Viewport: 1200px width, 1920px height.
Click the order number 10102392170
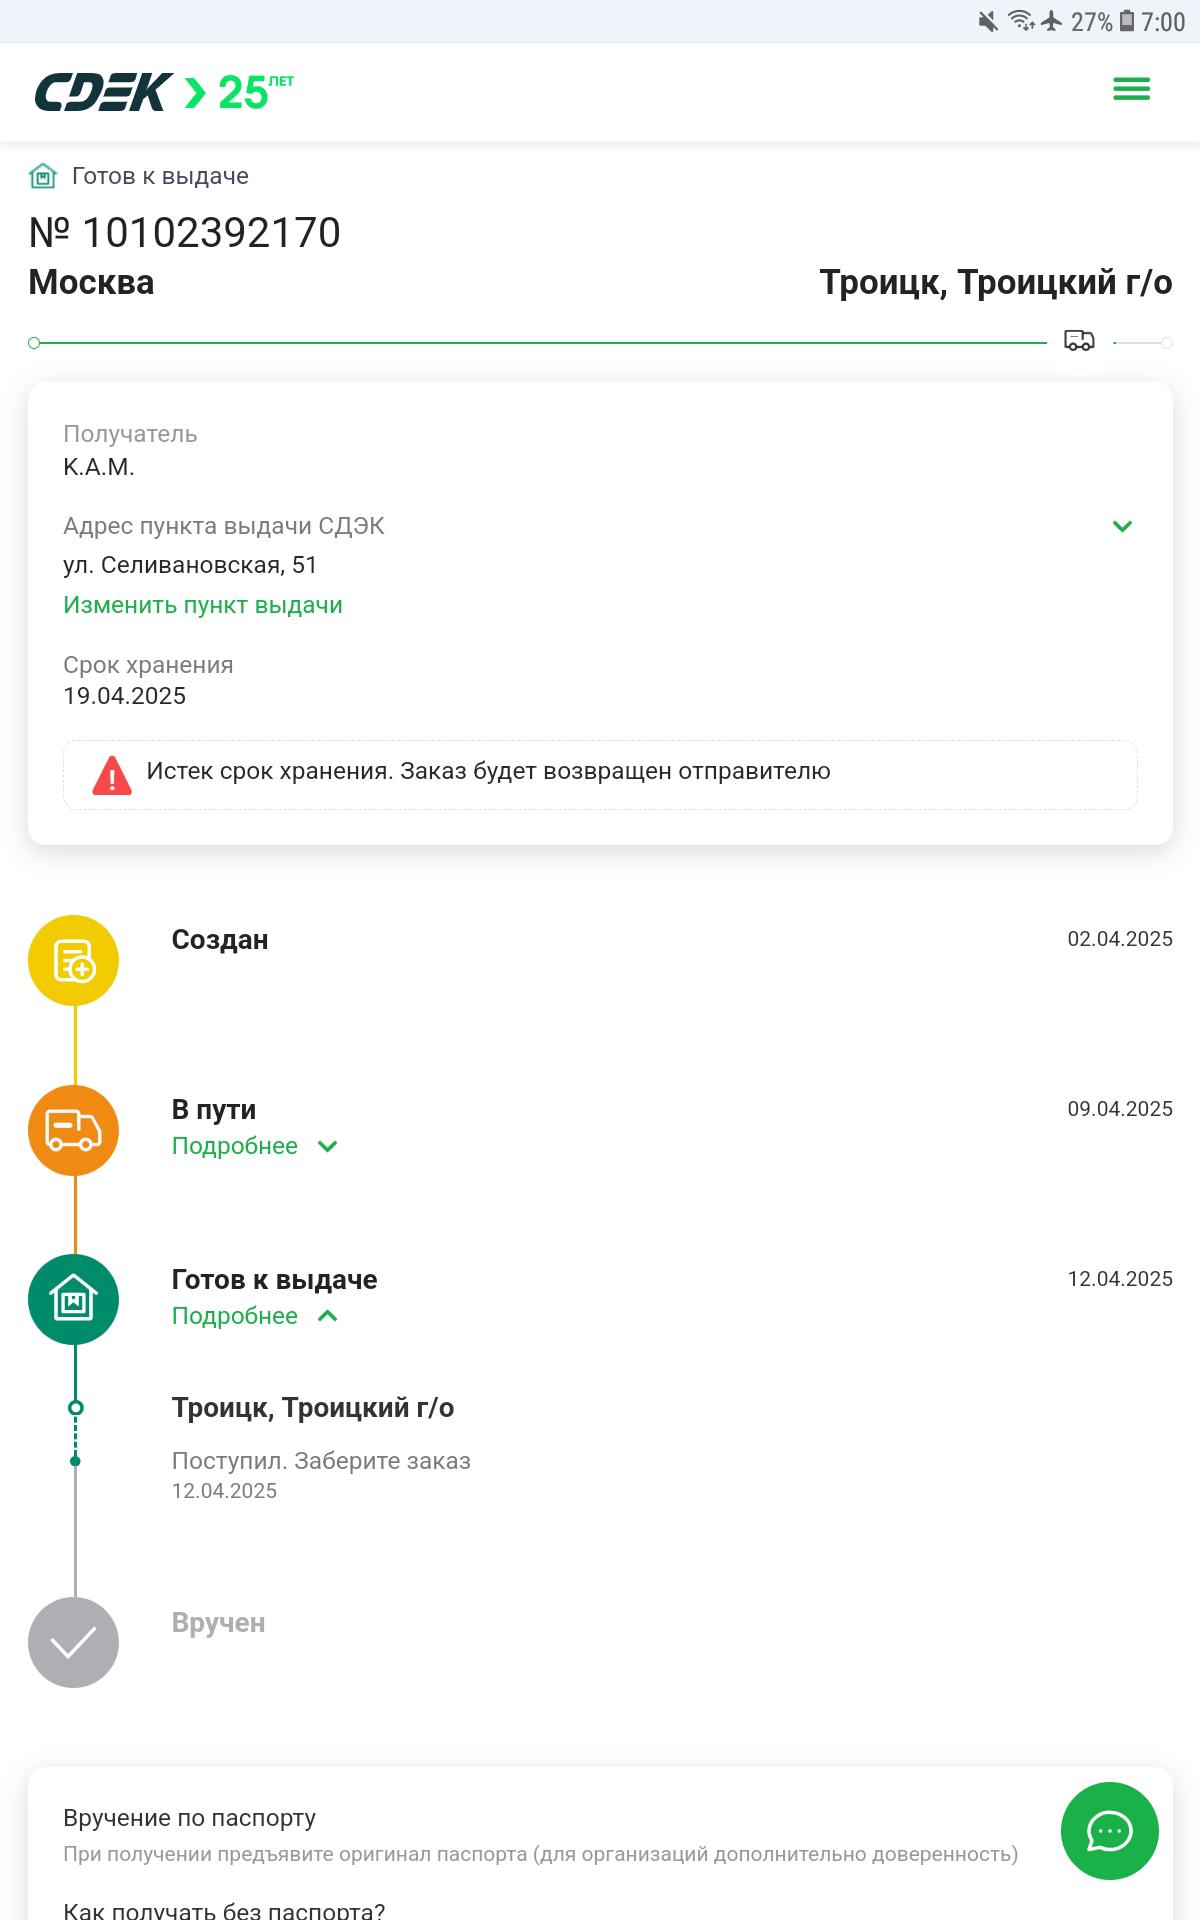click(186, 233)
